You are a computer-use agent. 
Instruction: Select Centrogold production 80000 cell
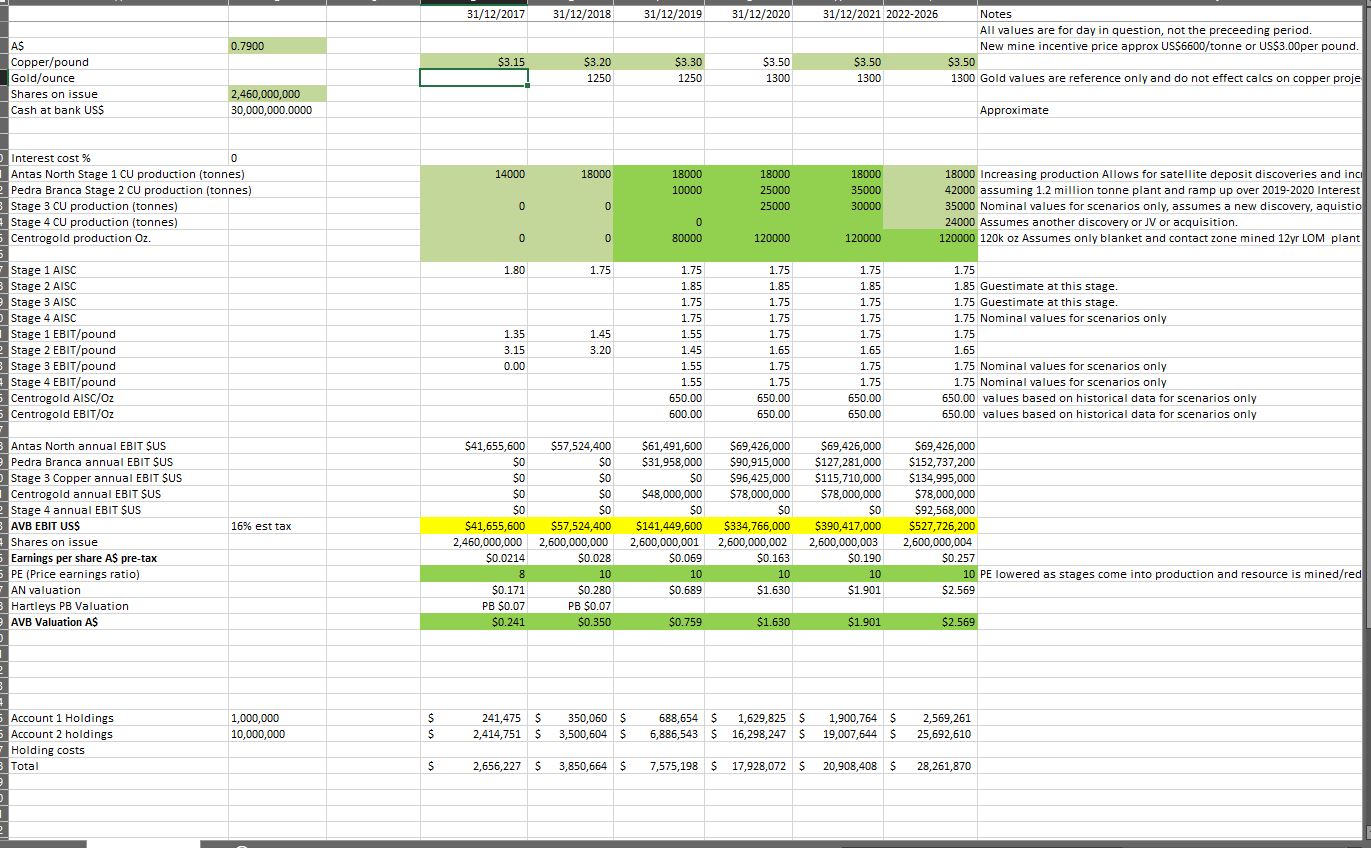click(x=661, y=238)
